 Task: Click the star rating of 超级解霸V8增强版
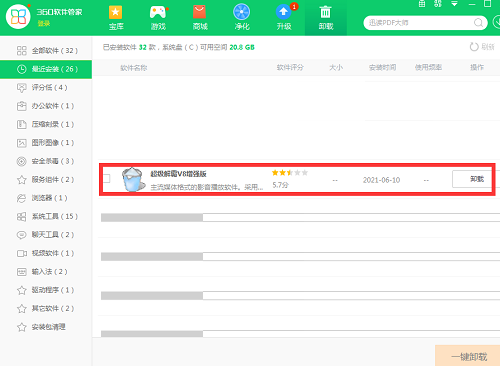pos(290,173)
